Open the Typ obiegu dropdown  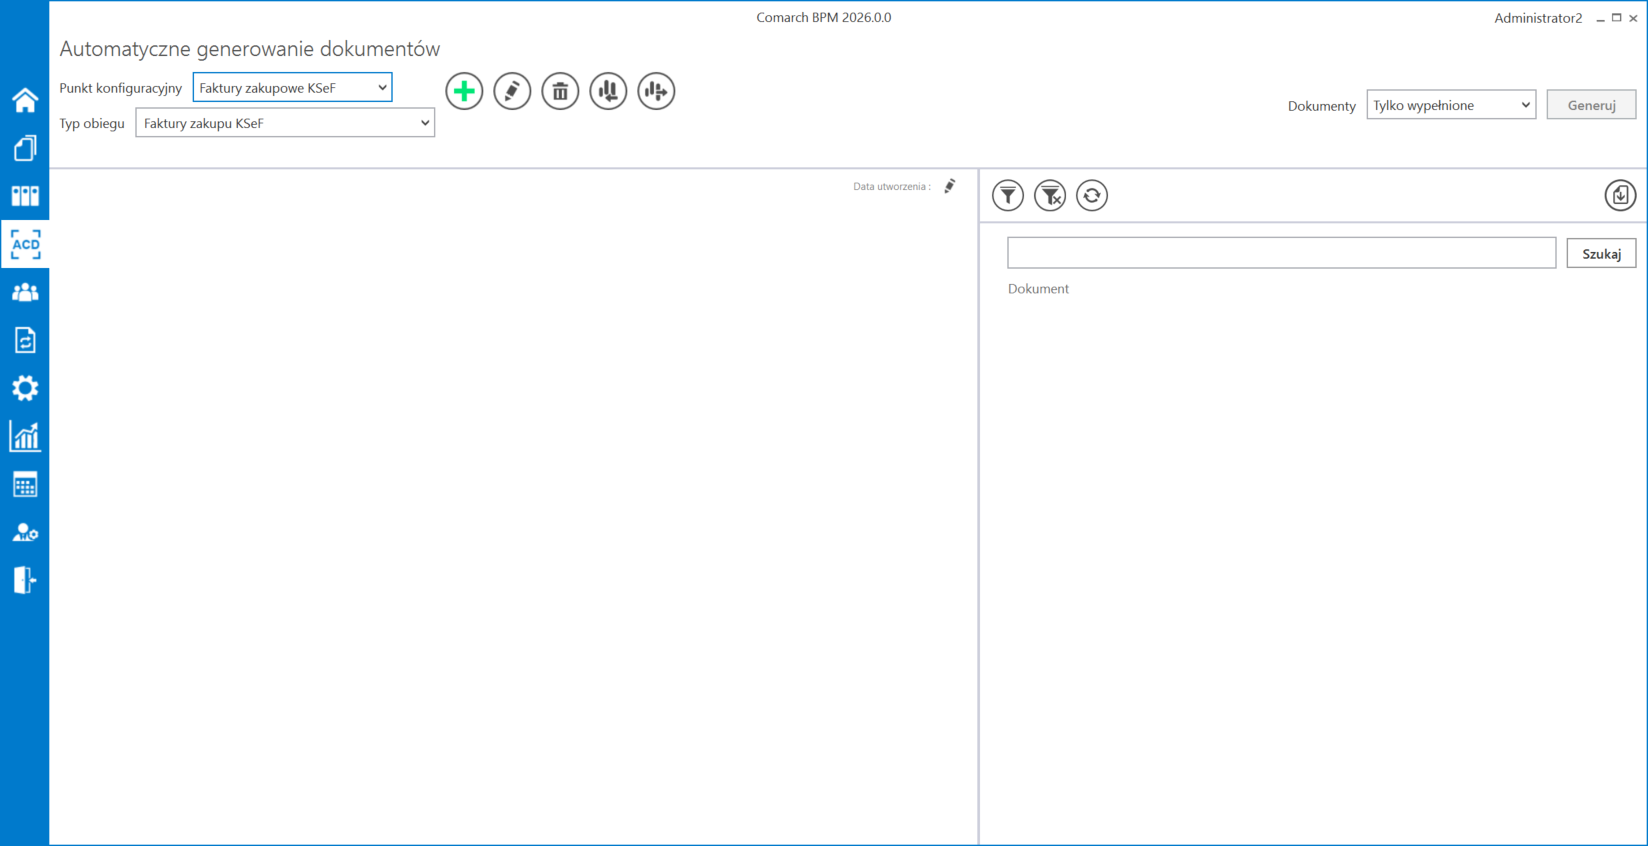click(x=285, y=123)
